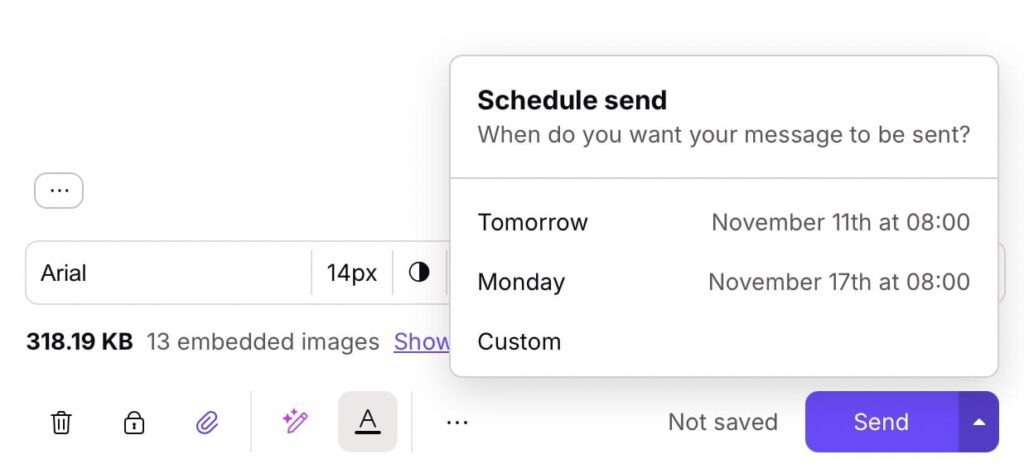This screenshot has width=1024, height=469.
Task: Open the more options ellipsis in bottom toolbar
Action: pos(457,422)
